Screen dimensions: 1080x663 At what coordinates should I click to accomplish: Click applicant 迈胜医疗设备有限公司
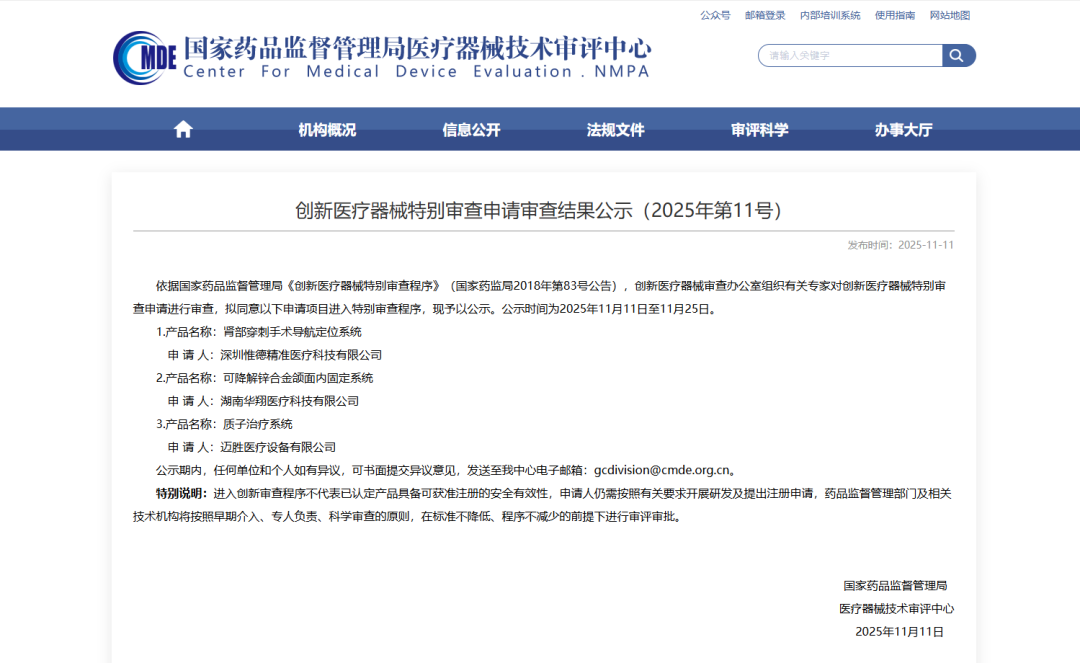pos(278,448)
